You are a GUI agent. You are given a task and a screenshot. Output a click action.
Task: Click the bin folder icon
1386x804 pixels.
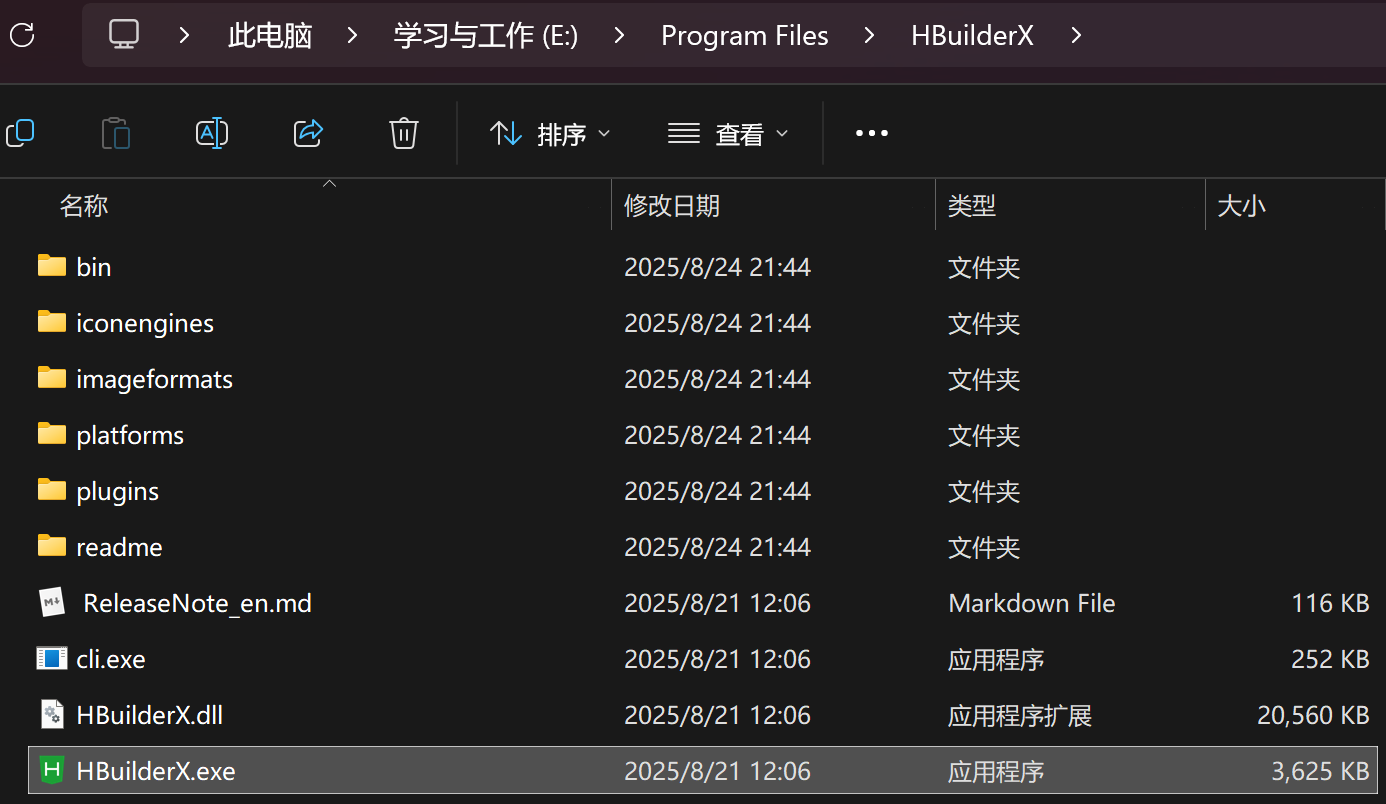coord(52,266)
